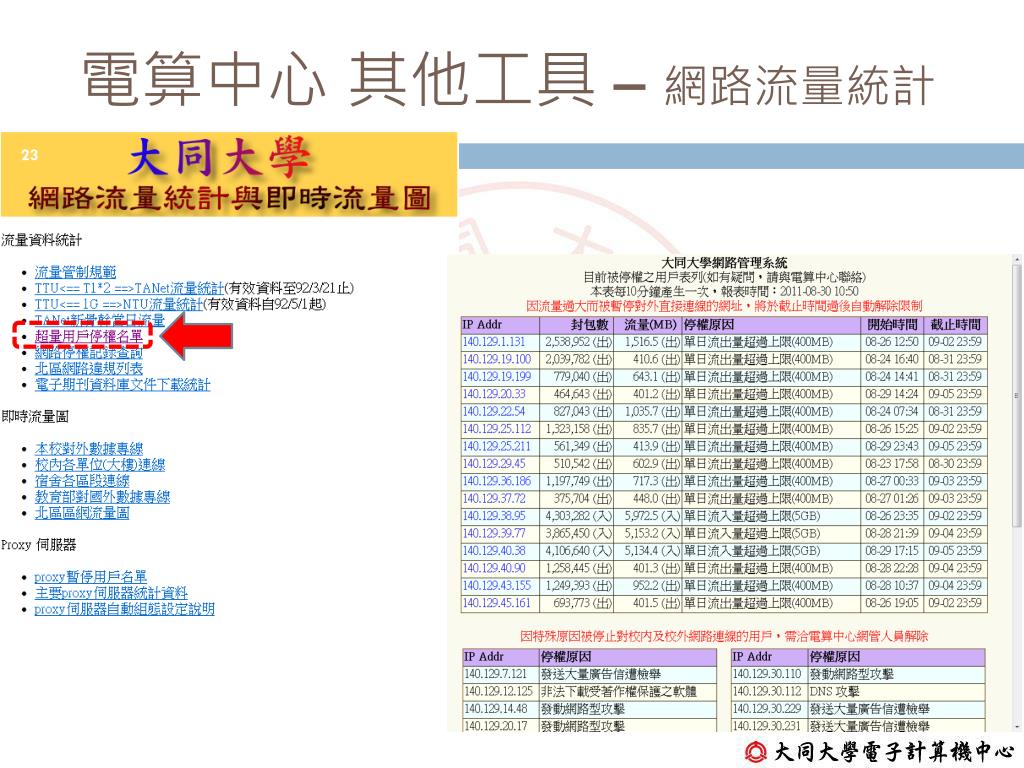
Task: Select the 140.129.7.121 entry in lower table
Action: (x=500, y=674)
